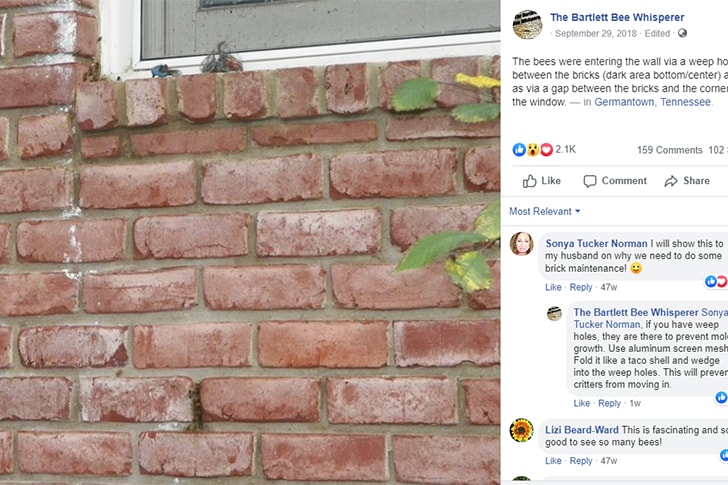Open the 159 Comments count
728x485 pixels.
point(670,150)
